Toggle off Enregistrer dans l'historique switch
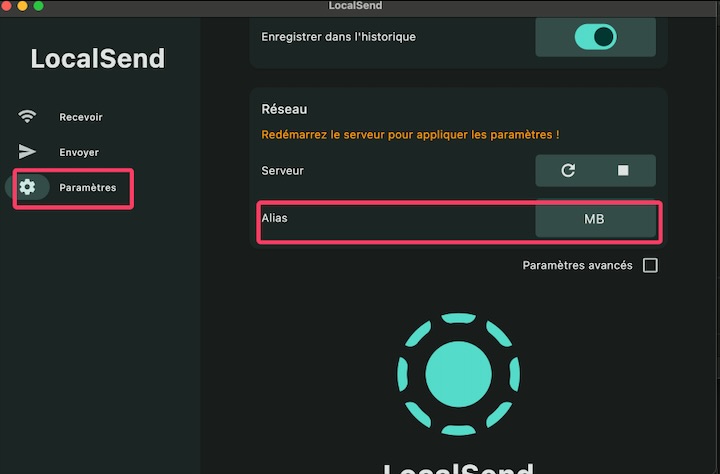The height and width of the screenshot is (474, 720). (x=595, y=37)
